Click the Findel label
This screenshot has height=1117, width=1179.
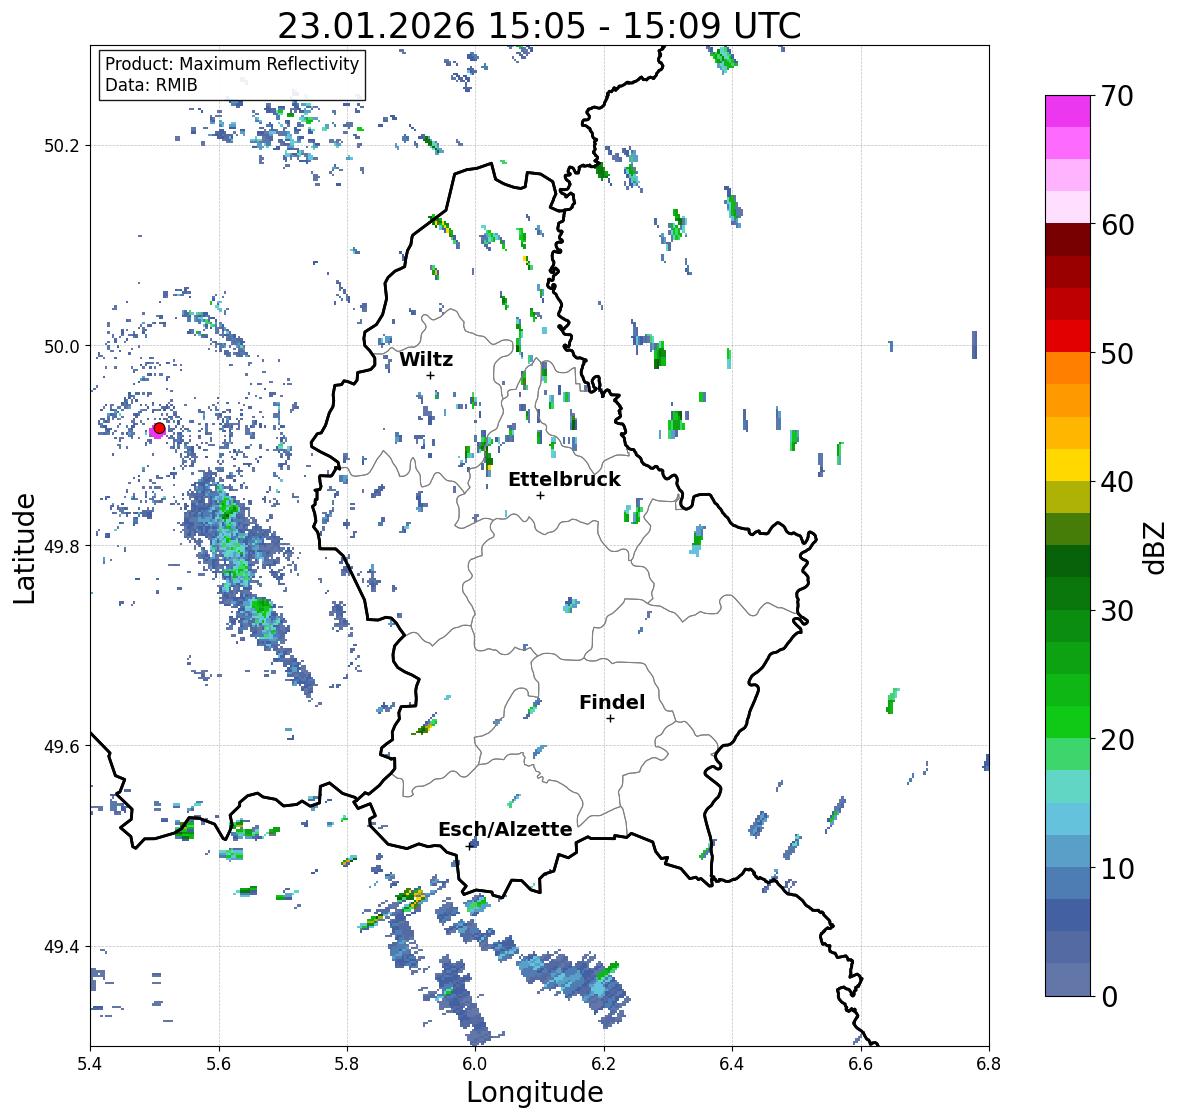(x=612, y=702)
